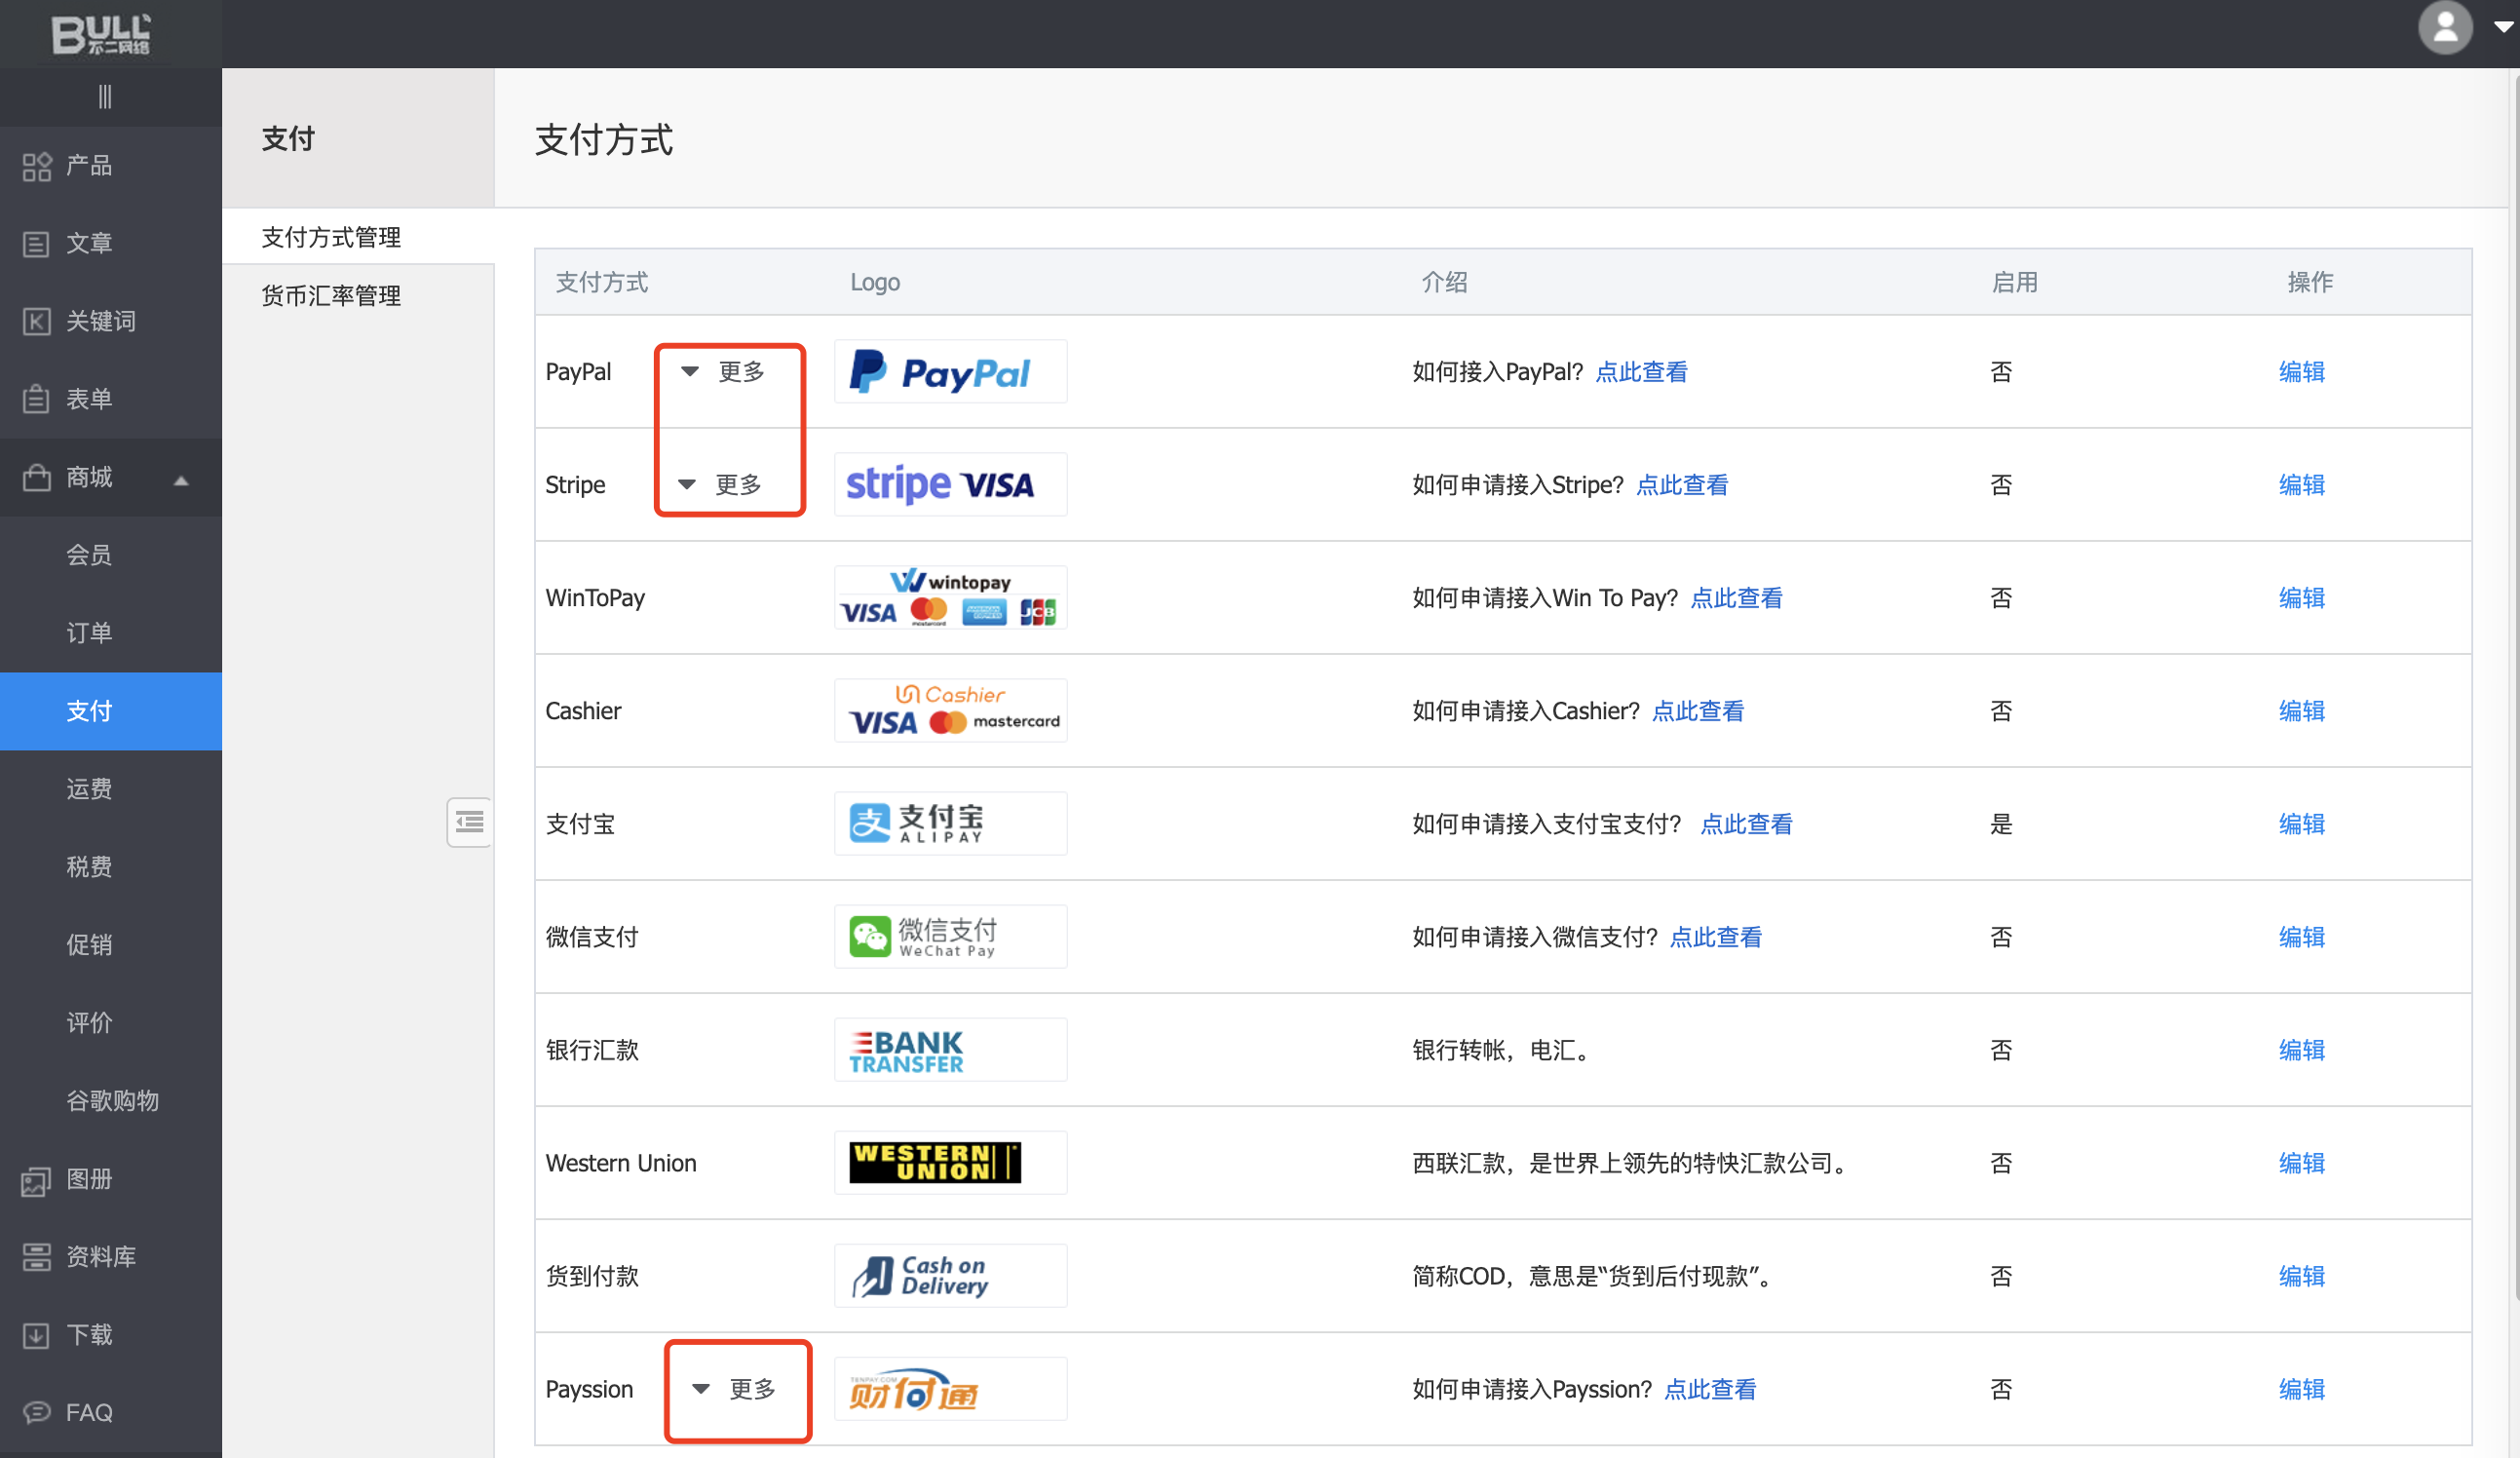Open Keywords via the K icon
The width and height of the screenshot is (2520, 1458).
(x=37, y=322)
